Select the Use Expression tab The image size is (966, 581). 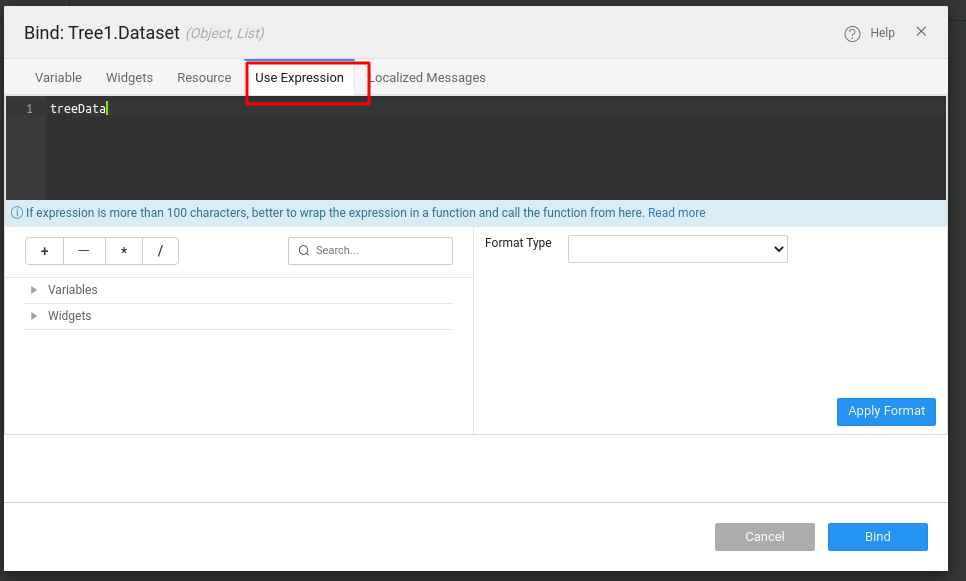point(299,78)
